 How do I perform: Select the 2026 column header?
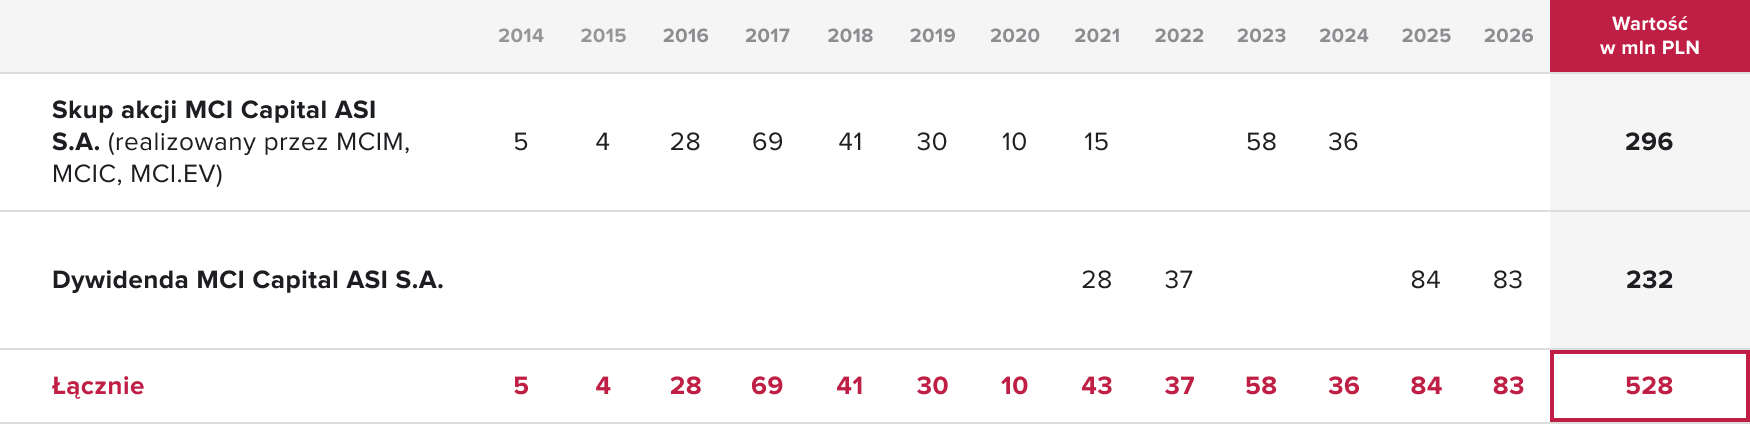[1508, 36]
